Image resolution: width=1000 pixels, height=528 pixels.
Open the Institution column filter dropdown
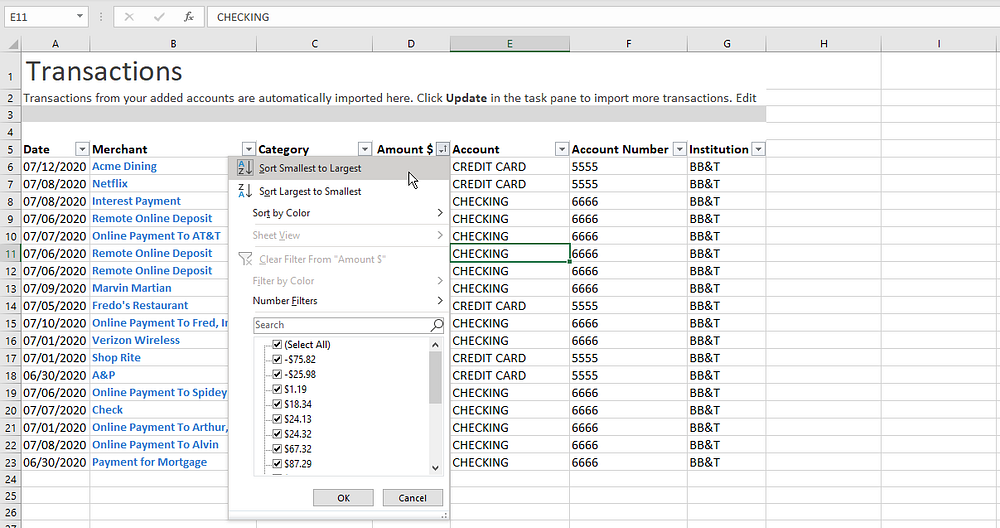(758, 149)
